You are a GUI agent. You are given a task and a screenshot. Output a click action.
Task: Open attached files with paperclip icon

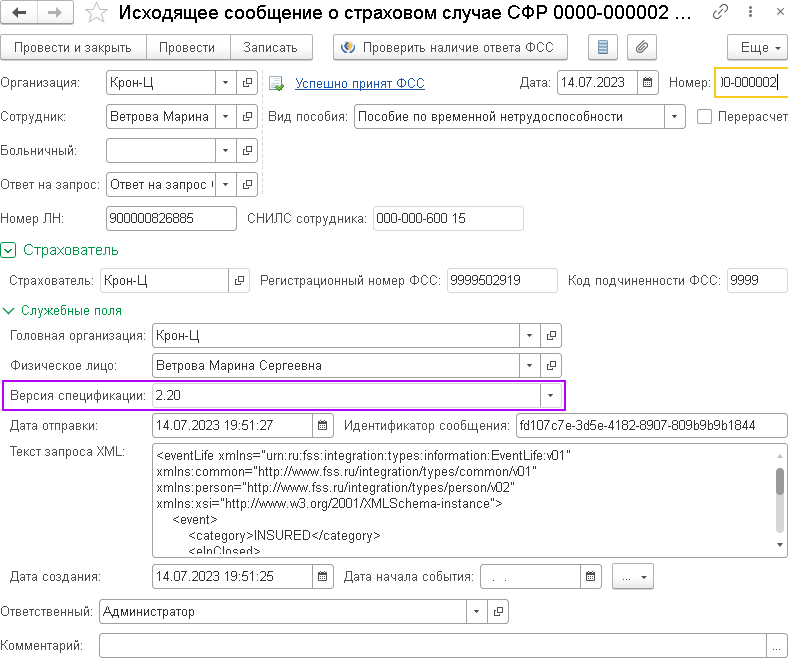pyautogui.click(x=642, y=47)
